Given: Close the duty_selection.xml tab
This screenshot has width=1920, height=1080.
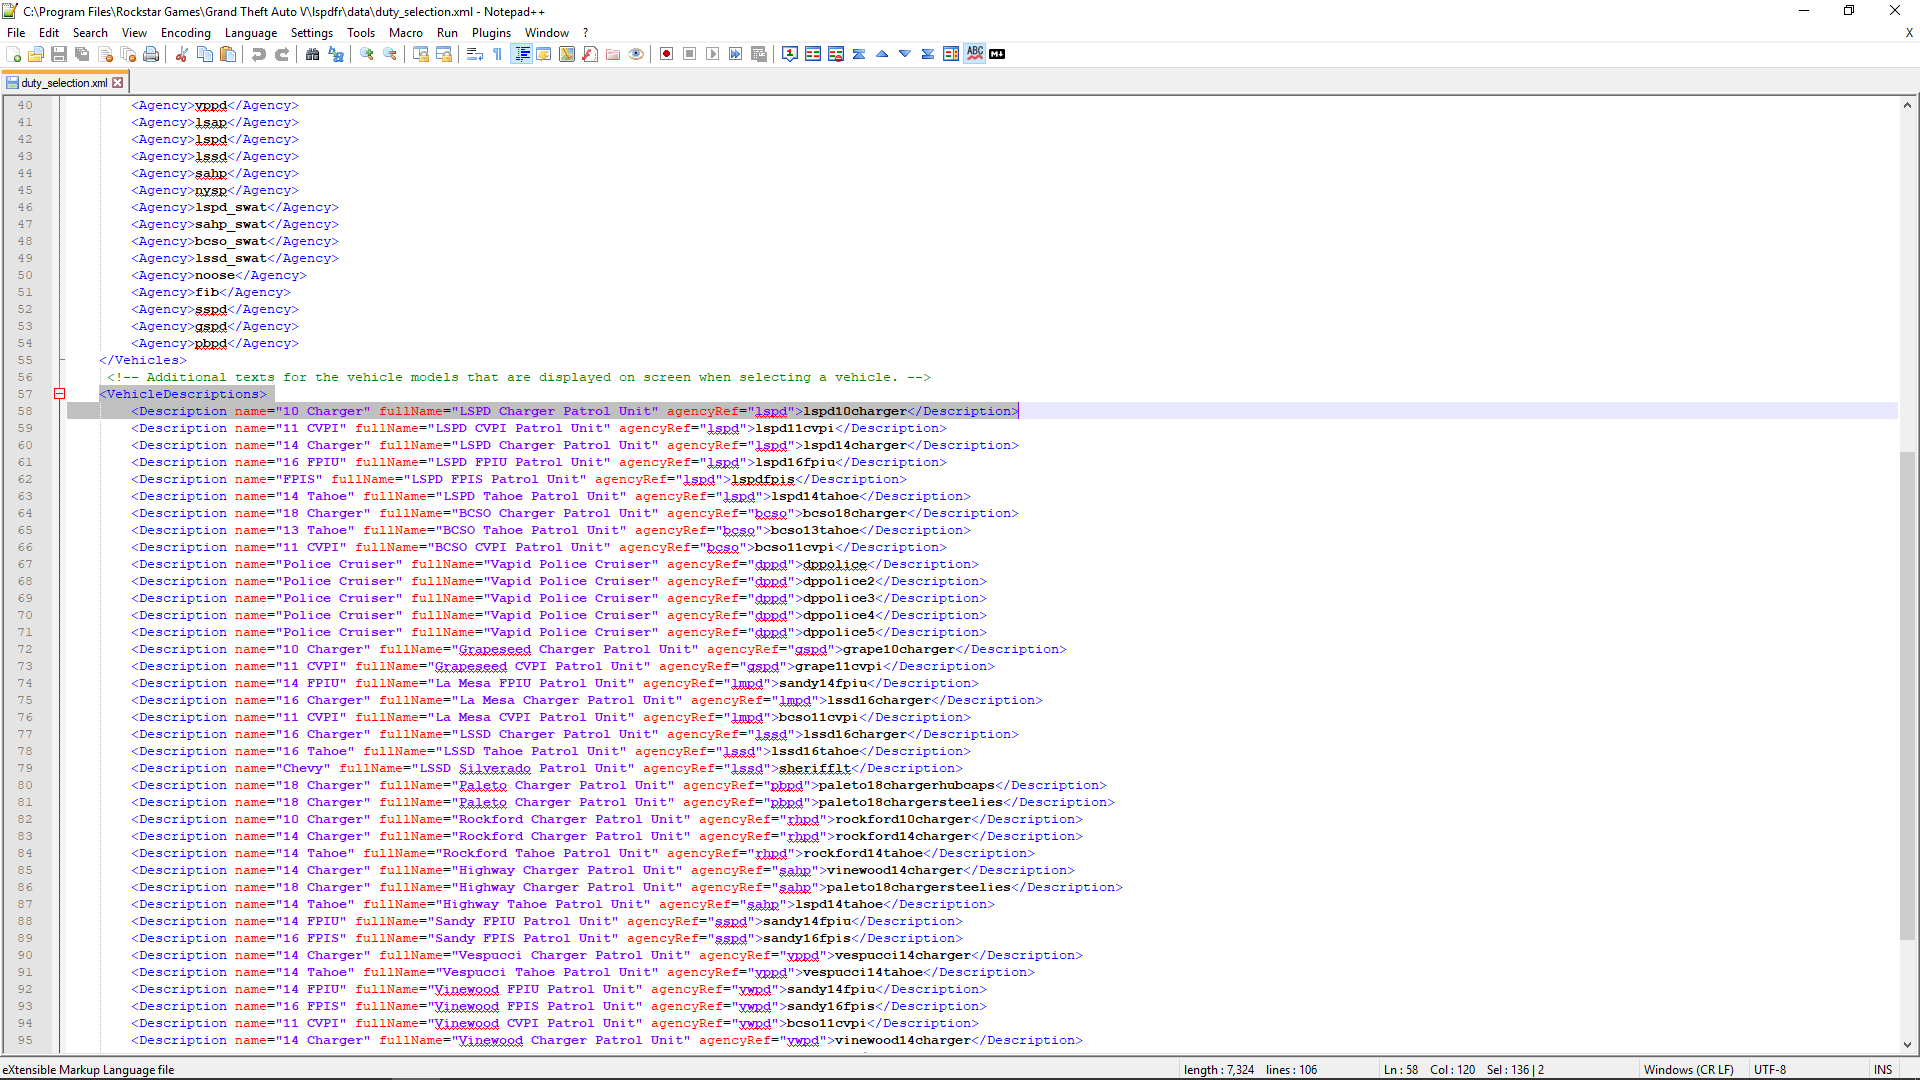Looking at the screenshot, I should 118,83.
